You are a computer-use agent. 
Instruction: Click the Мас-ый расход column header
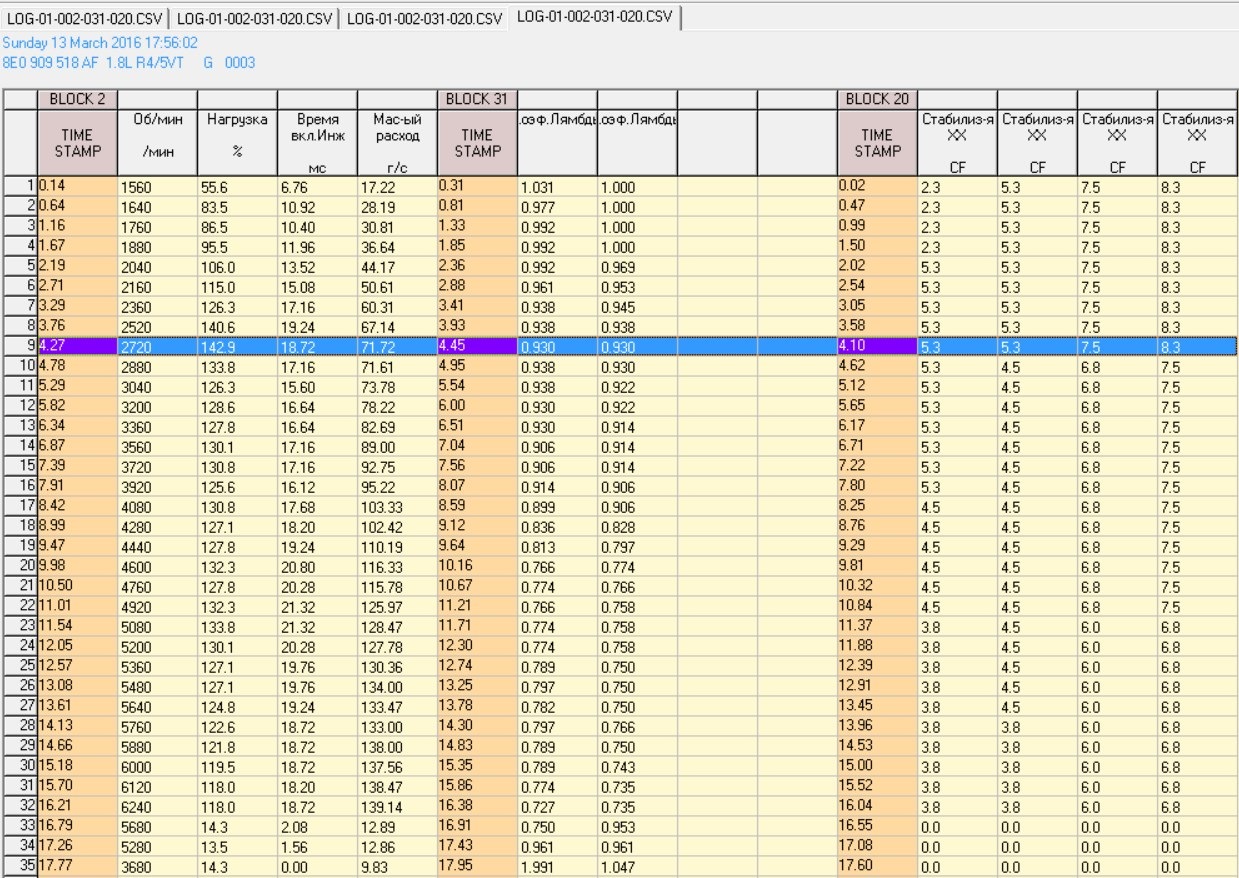coord(397,143)
